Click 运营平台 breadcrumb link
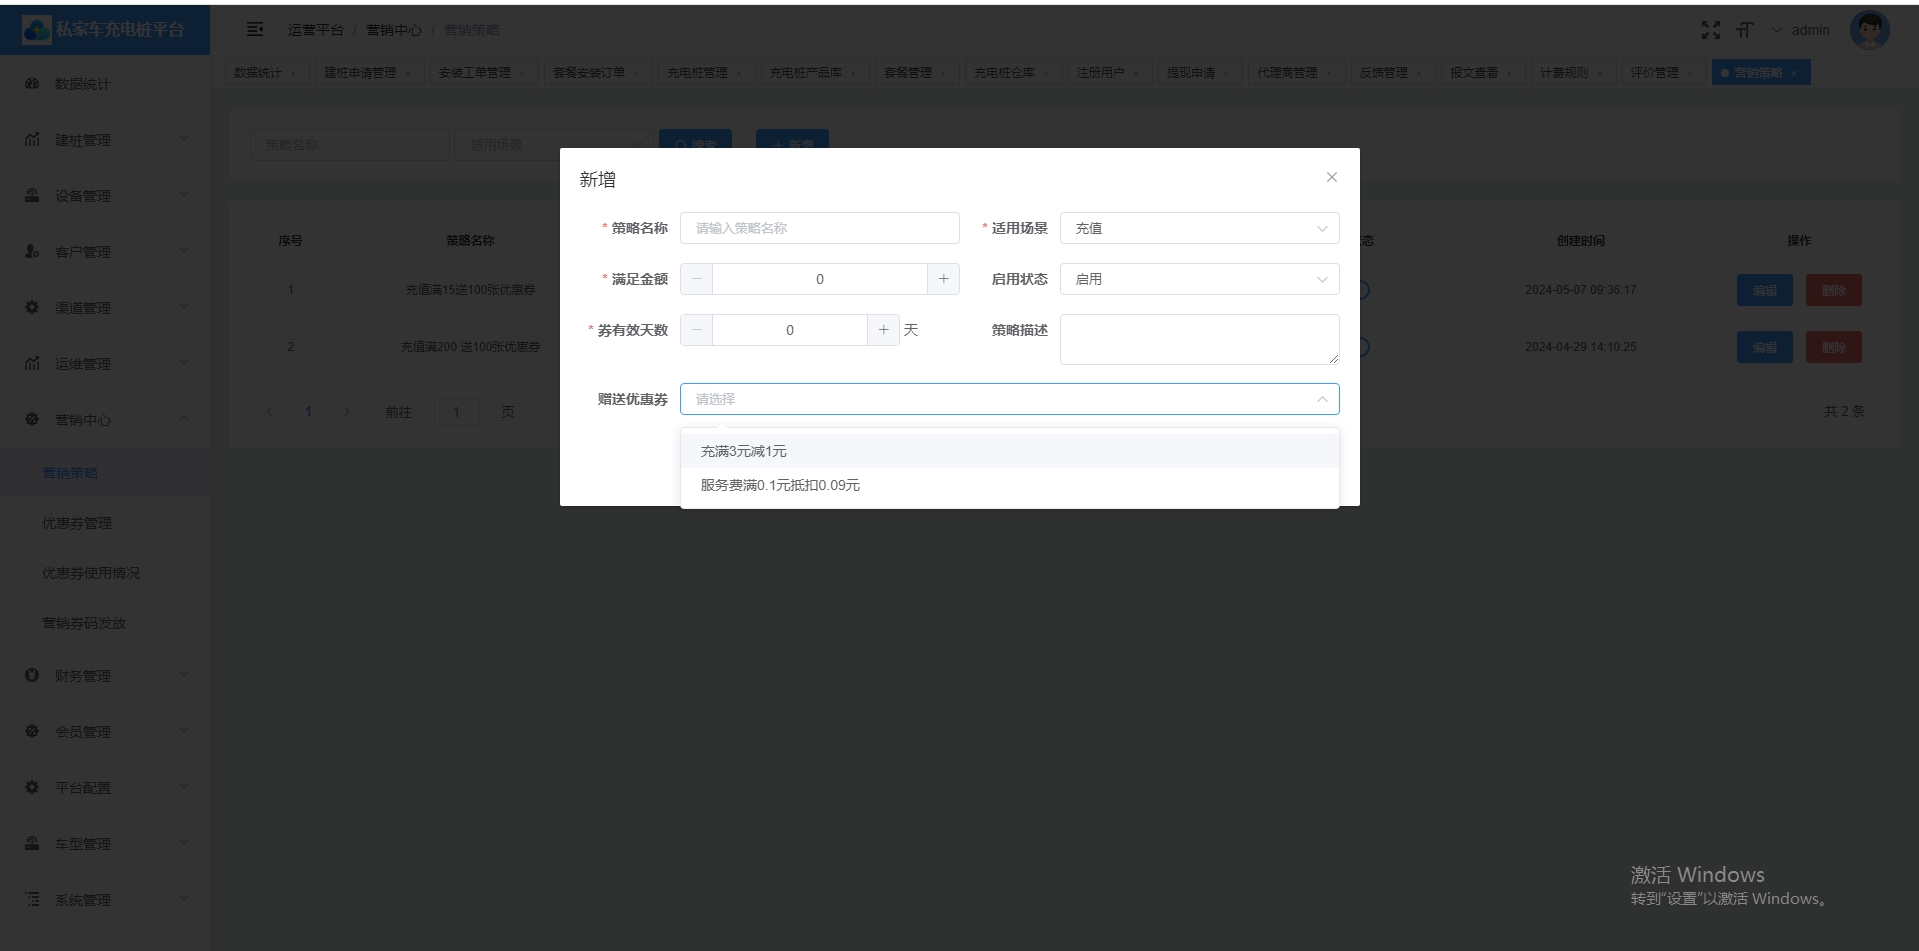Screen dimensions: 1919x951 [x=315, y=30]
